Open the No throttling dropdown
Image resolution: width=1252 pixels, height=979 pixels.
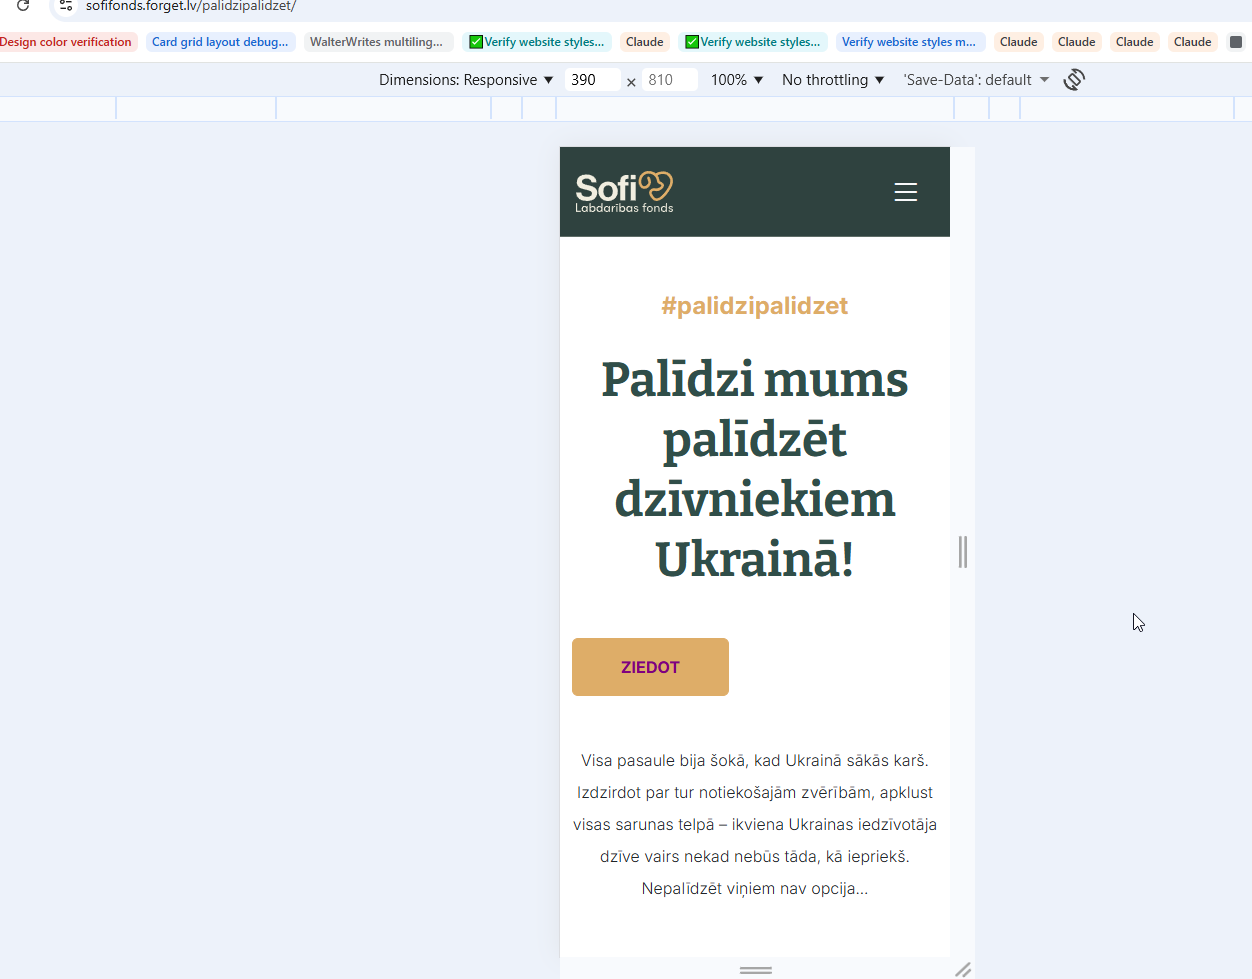pyautogui.click(x=833, y=80)
